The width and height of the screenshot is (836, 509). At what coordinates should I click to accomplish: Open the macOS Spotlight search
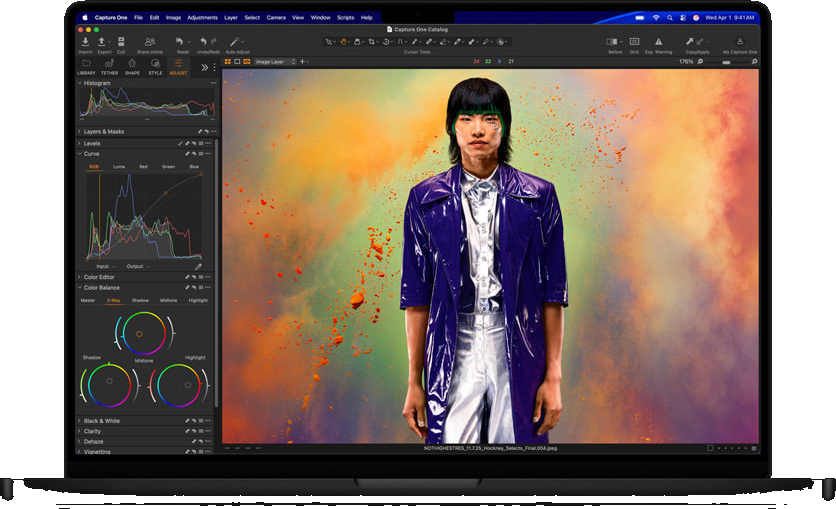click(x=670, y=18)
